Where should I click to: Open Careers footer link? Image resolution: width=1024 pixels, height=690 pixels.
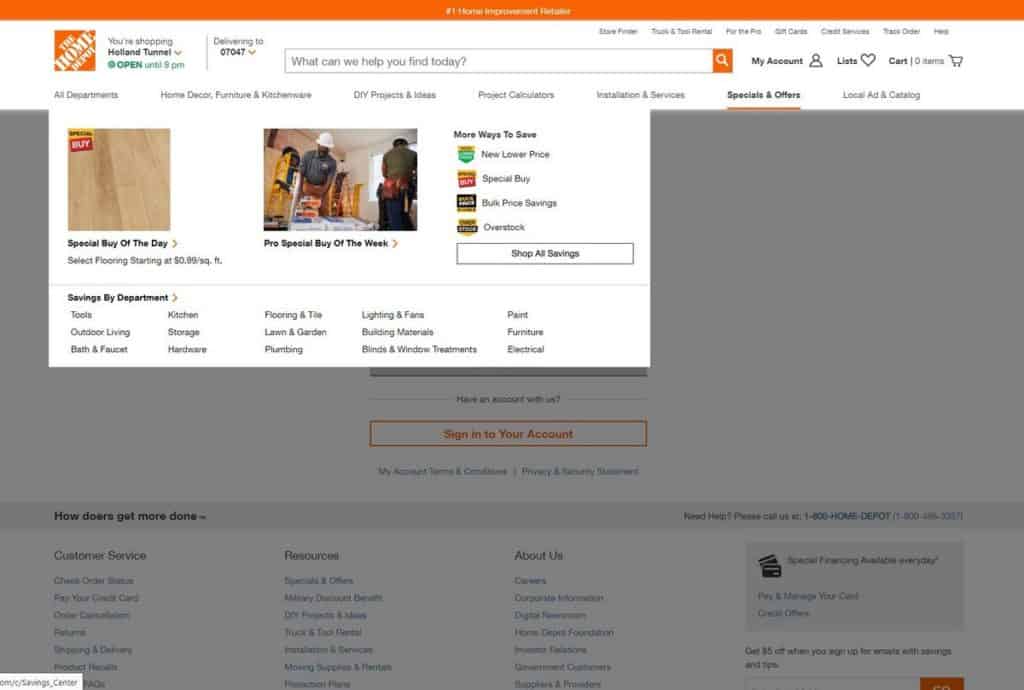[x=530, y=581]
